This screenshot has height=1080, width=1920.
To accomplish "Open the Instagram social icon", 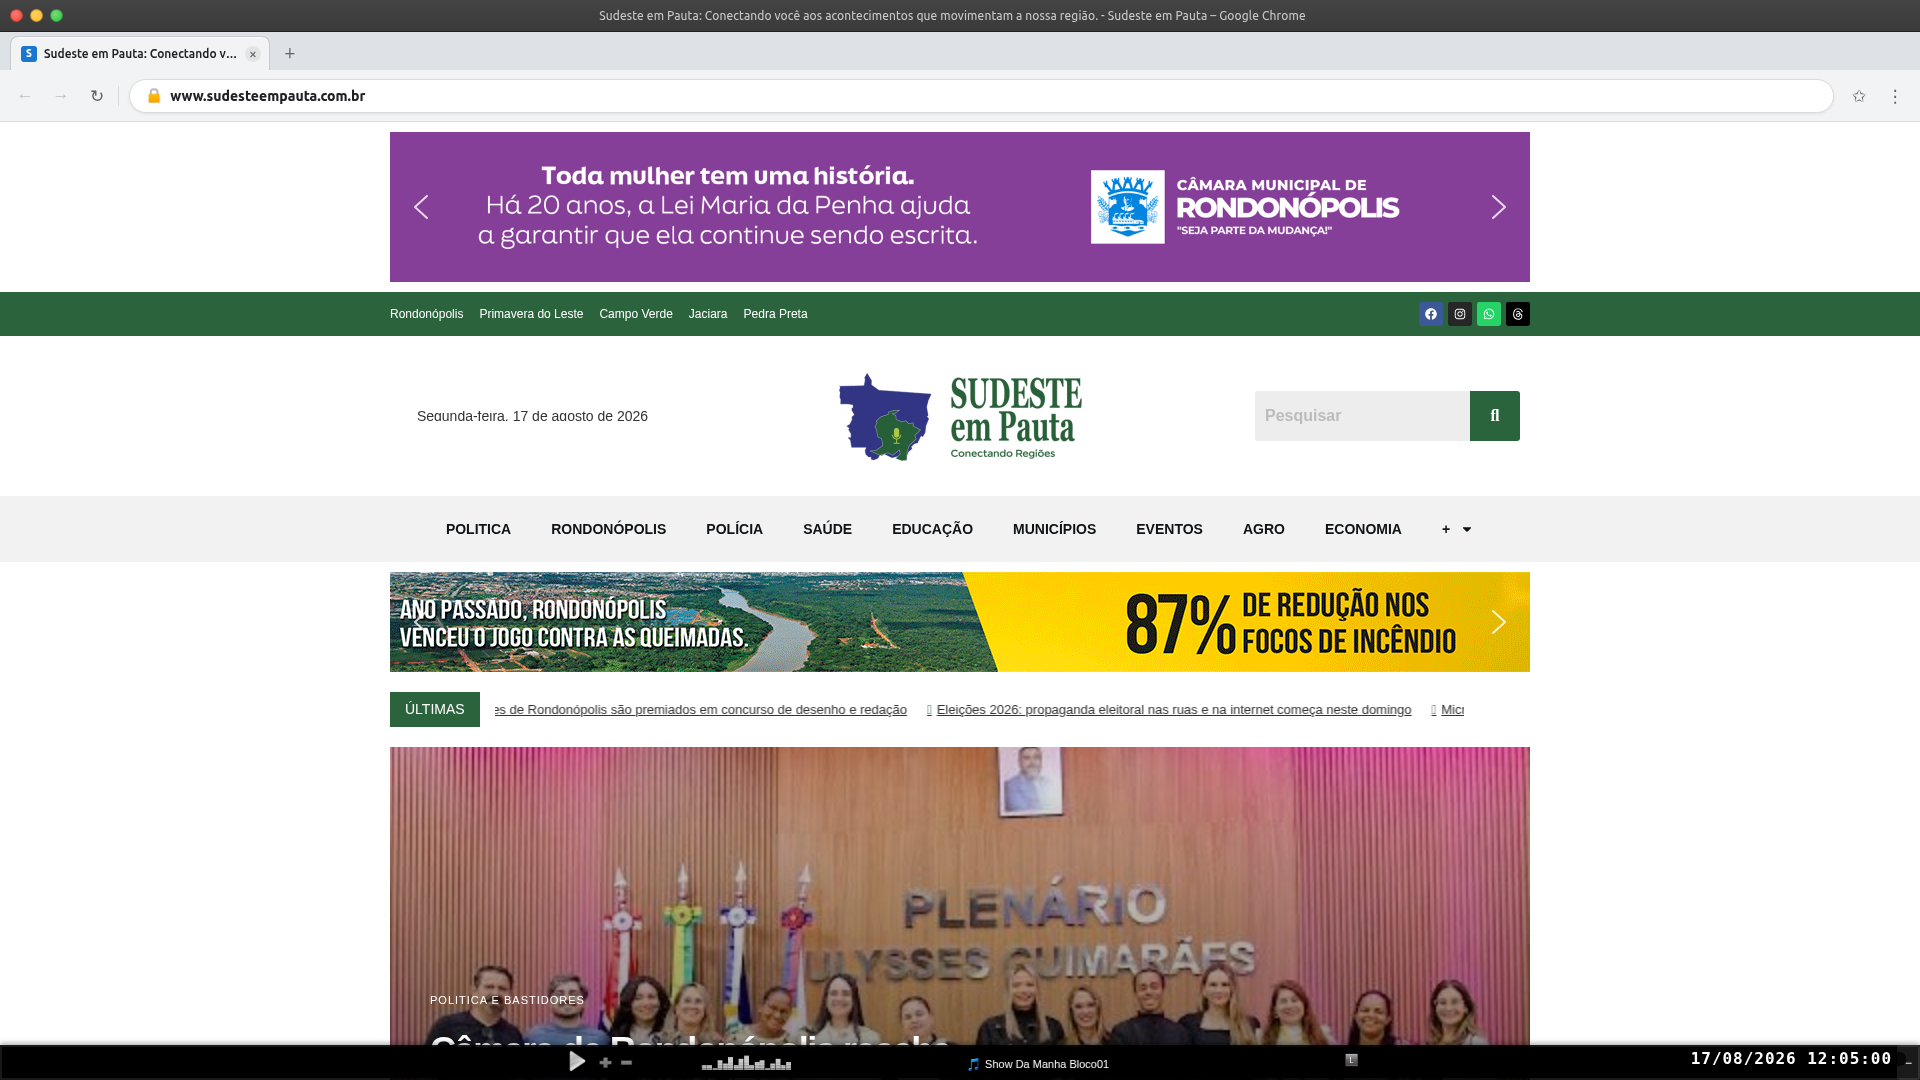I will [x=1460, y=314].
